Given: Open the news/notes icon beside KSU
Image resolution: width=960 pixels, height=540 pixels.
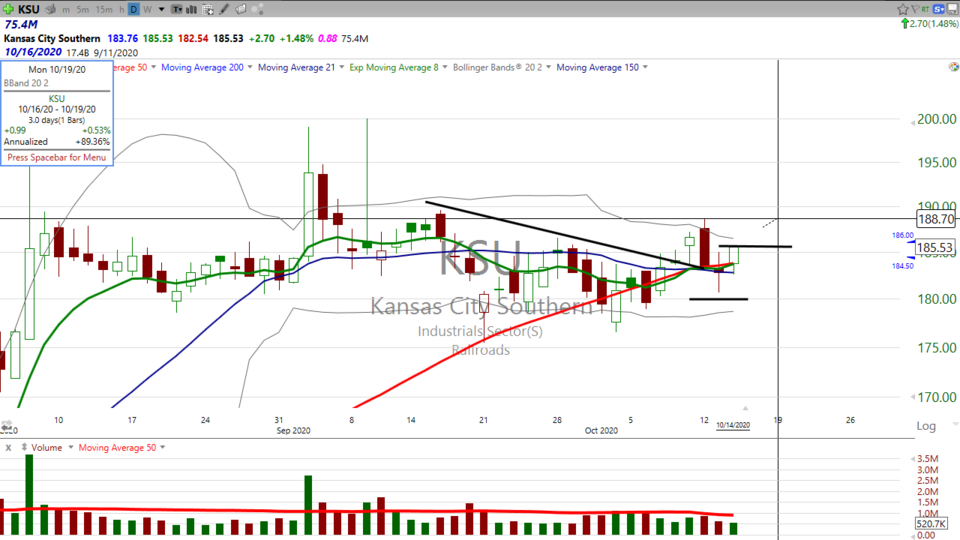Looking at the screenshot, I should 50,9.
